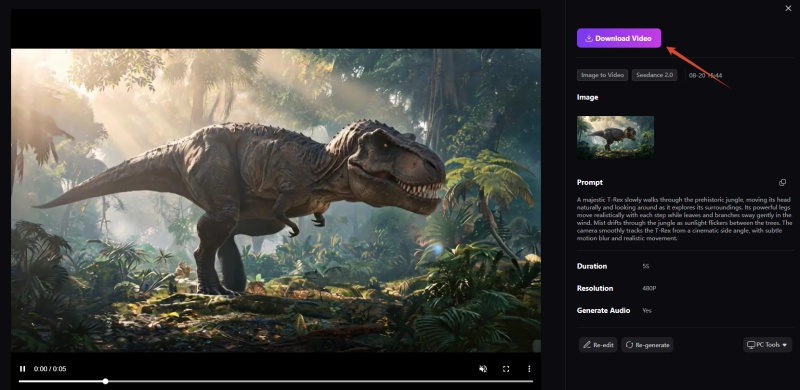The image size is (800, 390).
Task: Click the prompt description paragraph
Action: [x=684, y=218]
